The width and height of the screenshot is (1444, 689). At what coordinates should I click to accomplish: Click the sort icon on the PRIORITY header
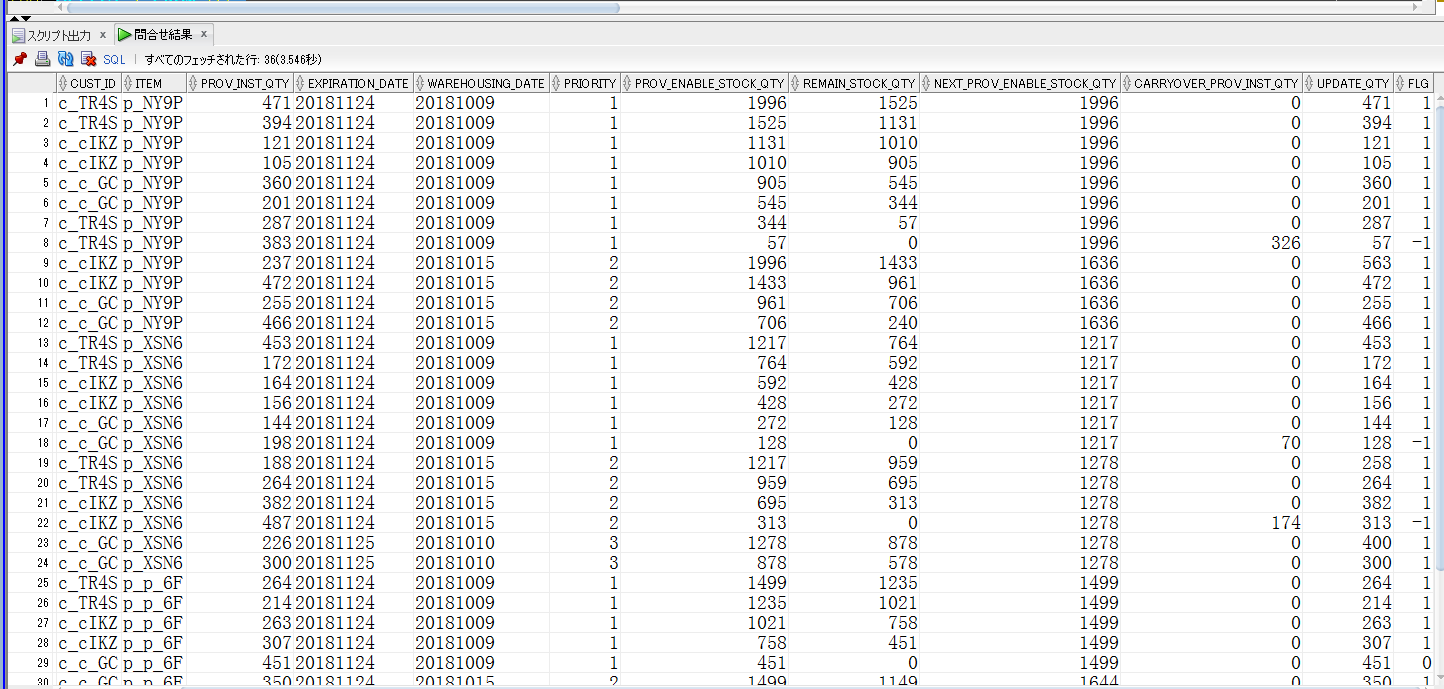pyautogui.click(x=558, y=83)
